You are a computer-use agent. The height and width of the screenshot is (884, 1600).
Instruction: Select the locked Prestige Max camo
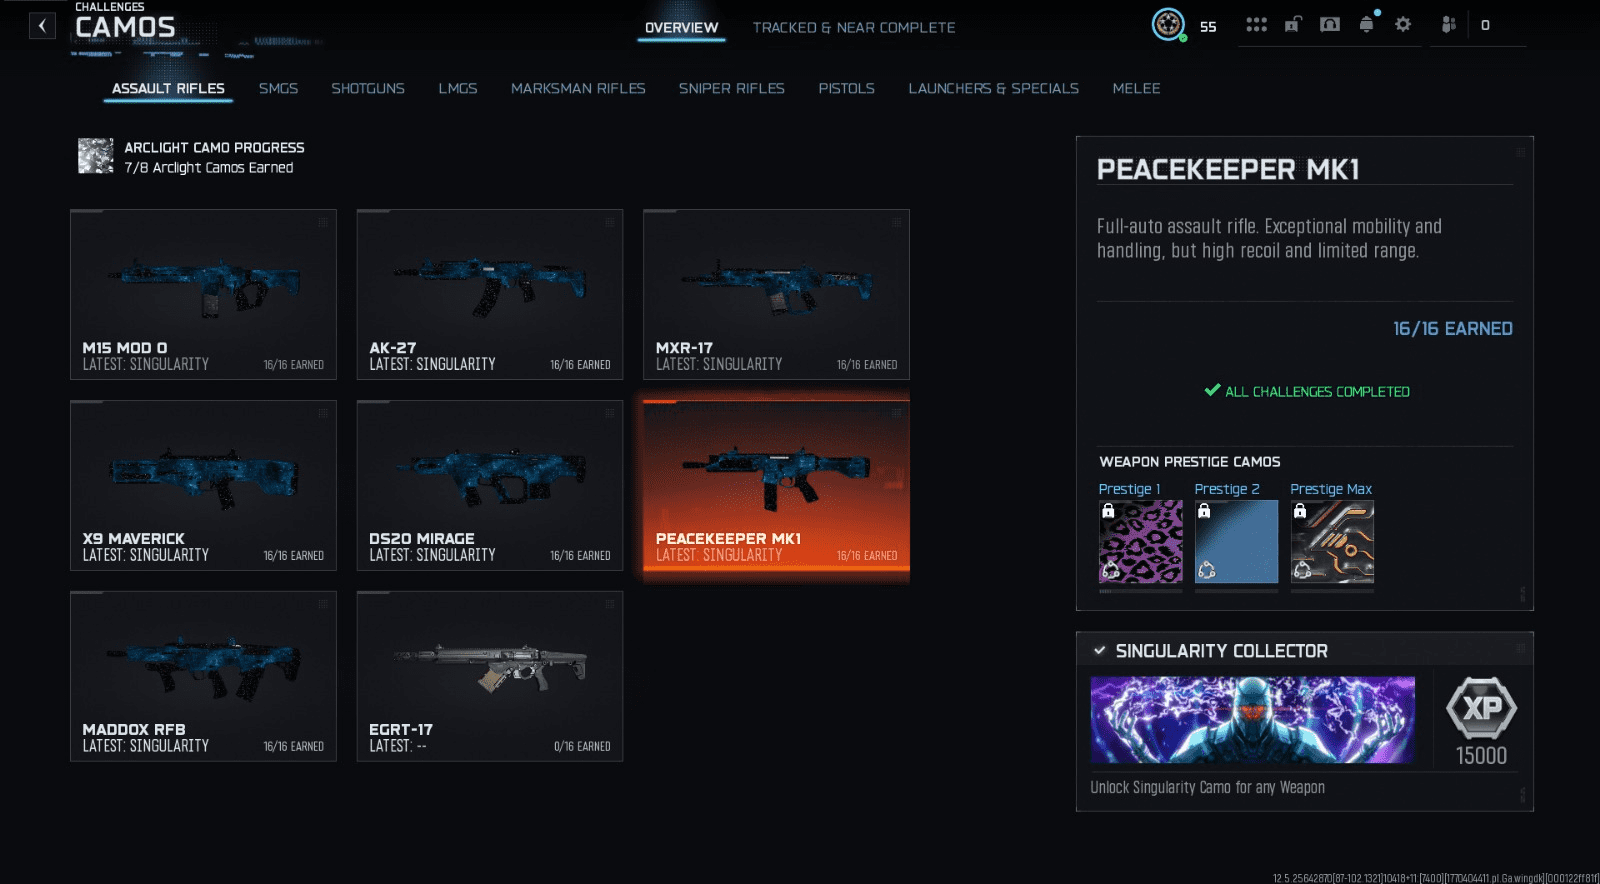(x=1332, y=541)
